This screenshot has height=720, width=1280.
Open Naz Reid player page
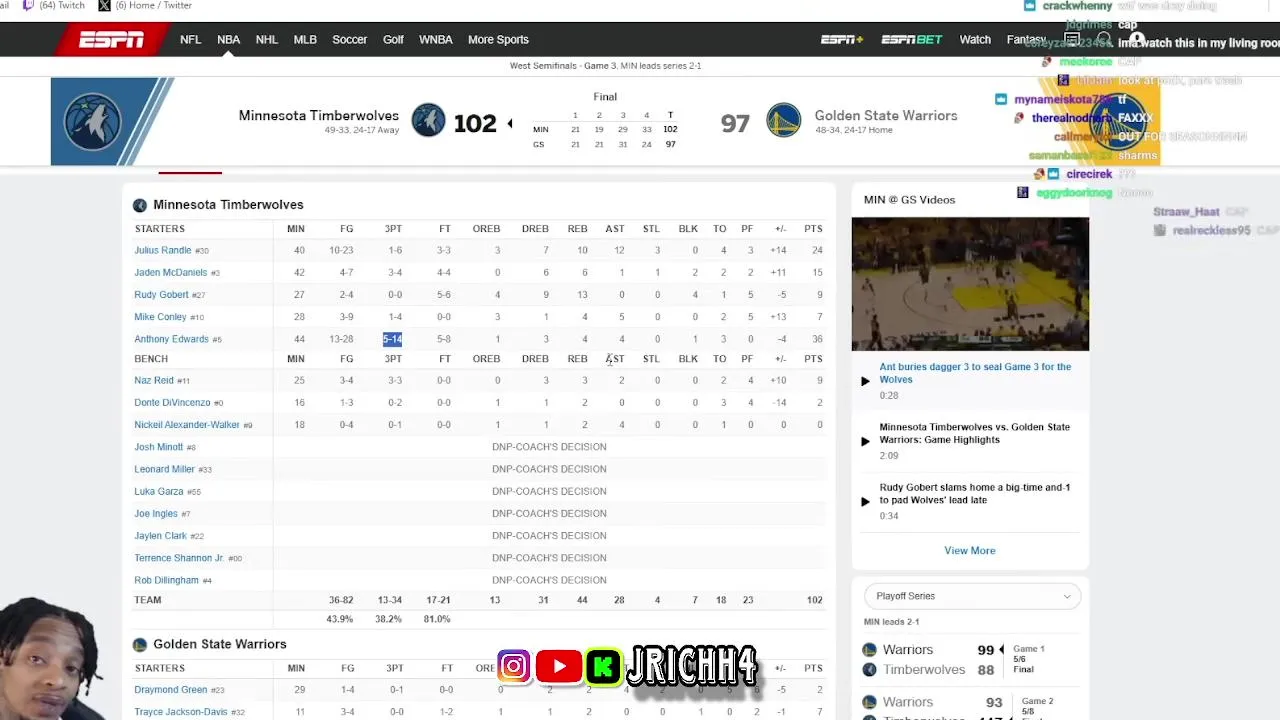pyautogui.click(x=154, y=380)
